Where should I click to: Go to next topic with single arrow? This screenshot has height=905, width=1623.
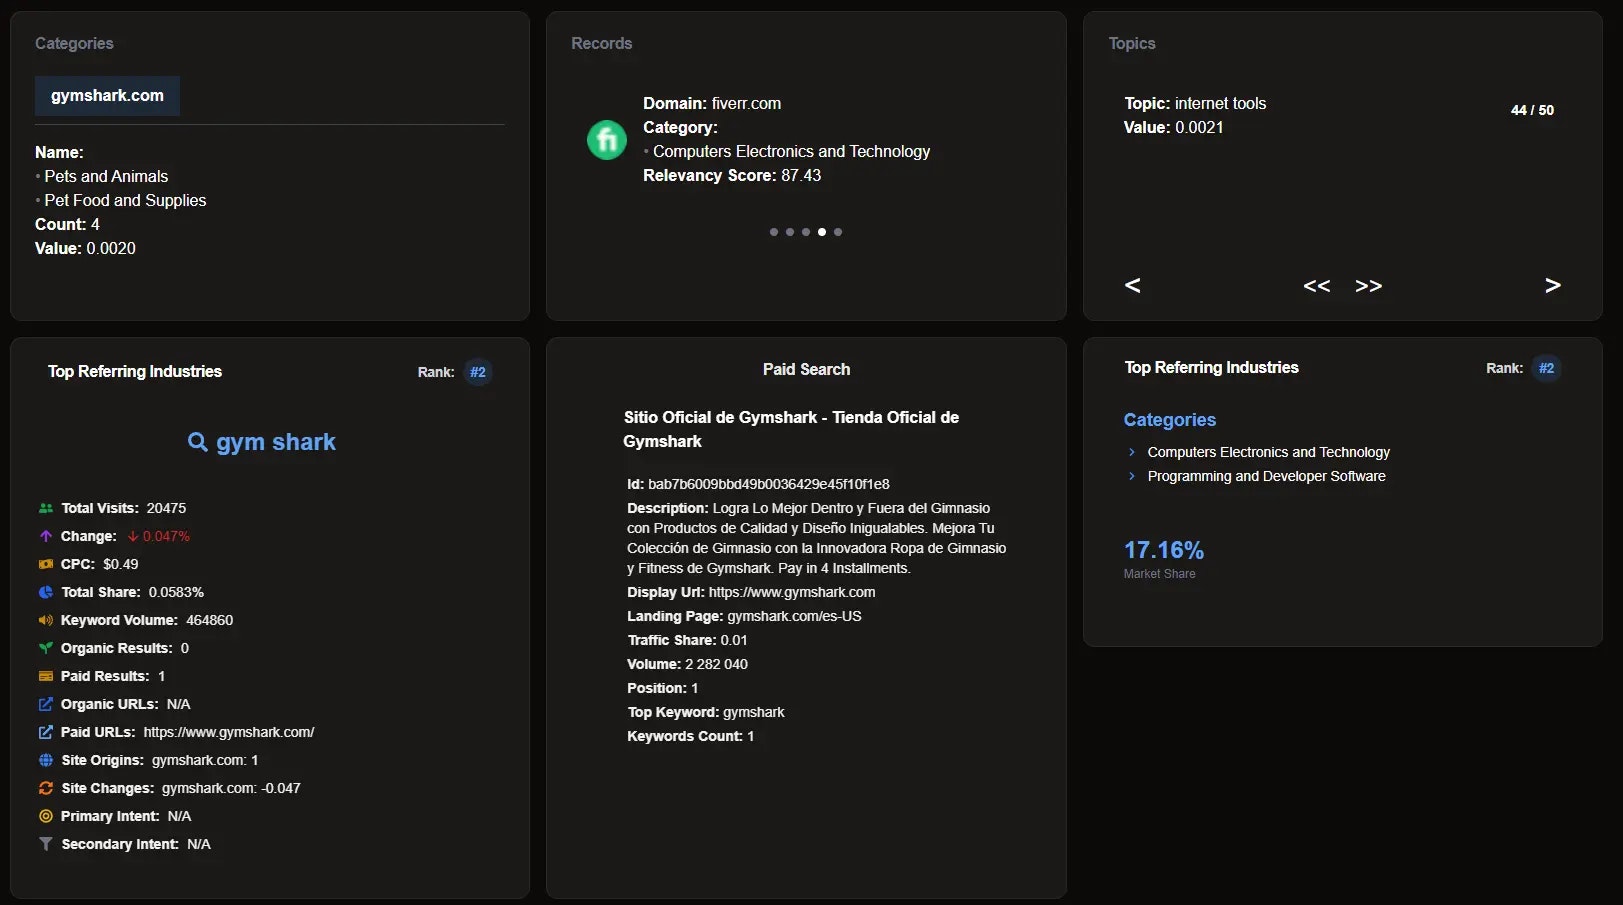[1552, 285]
